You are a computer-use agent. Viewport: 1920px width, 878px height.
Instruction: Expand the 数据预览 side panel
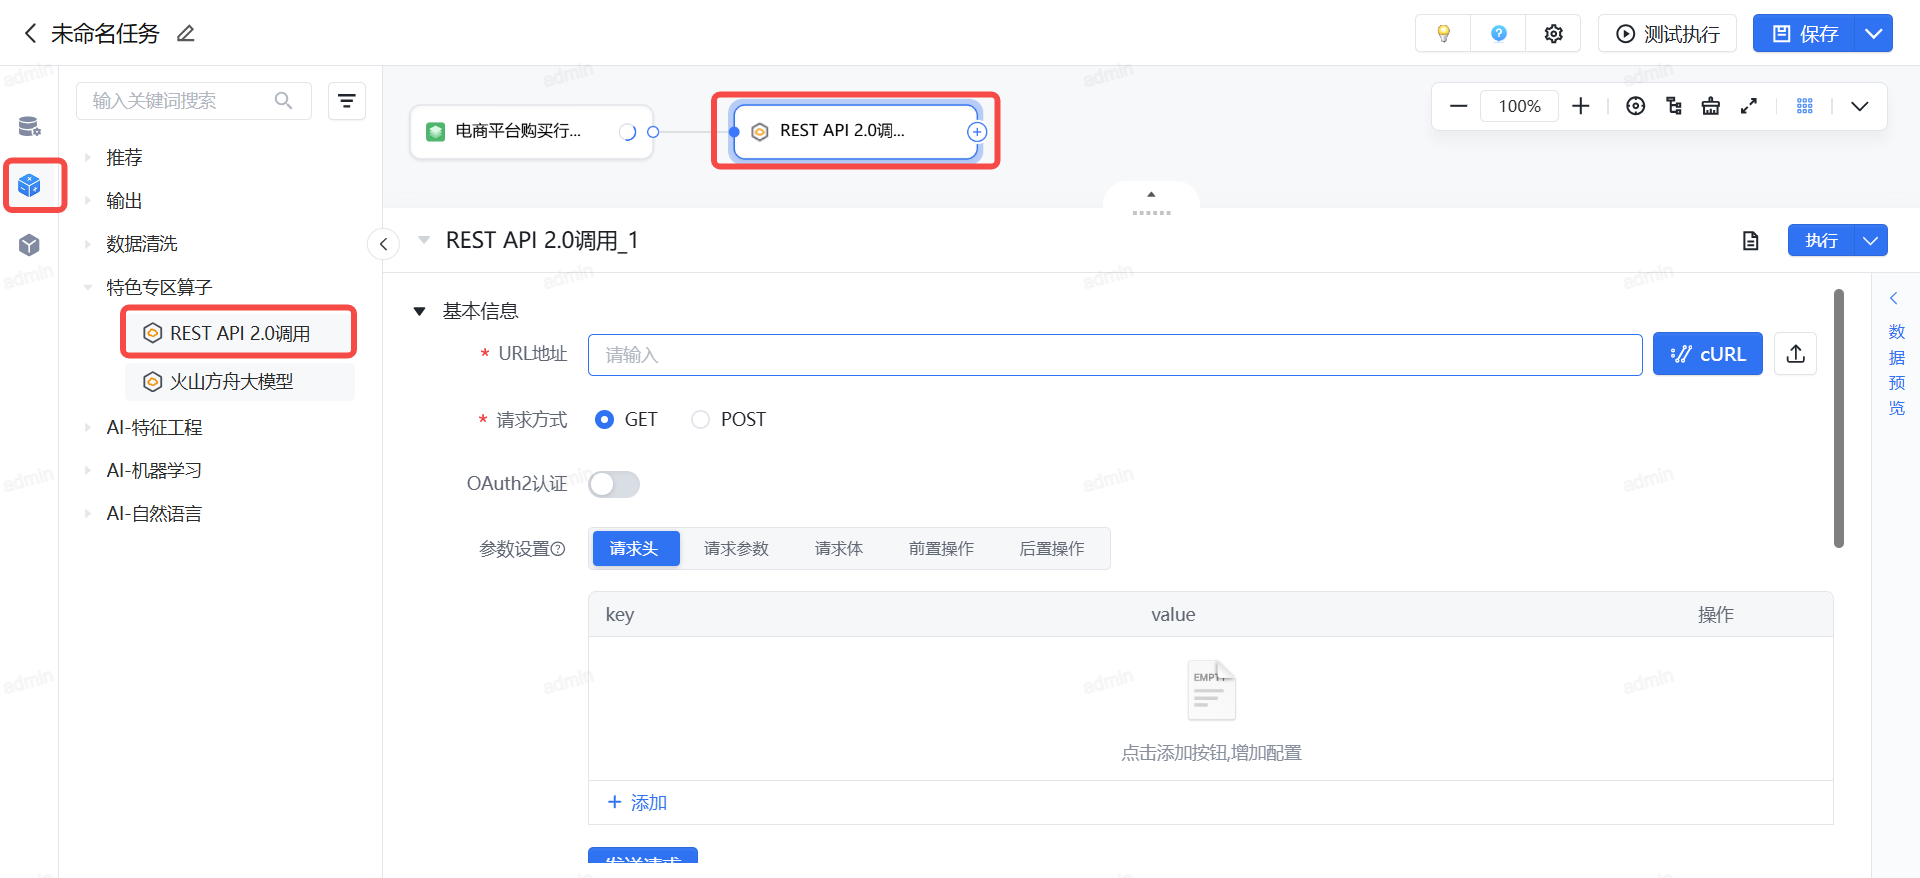(x=1896, y=354)
